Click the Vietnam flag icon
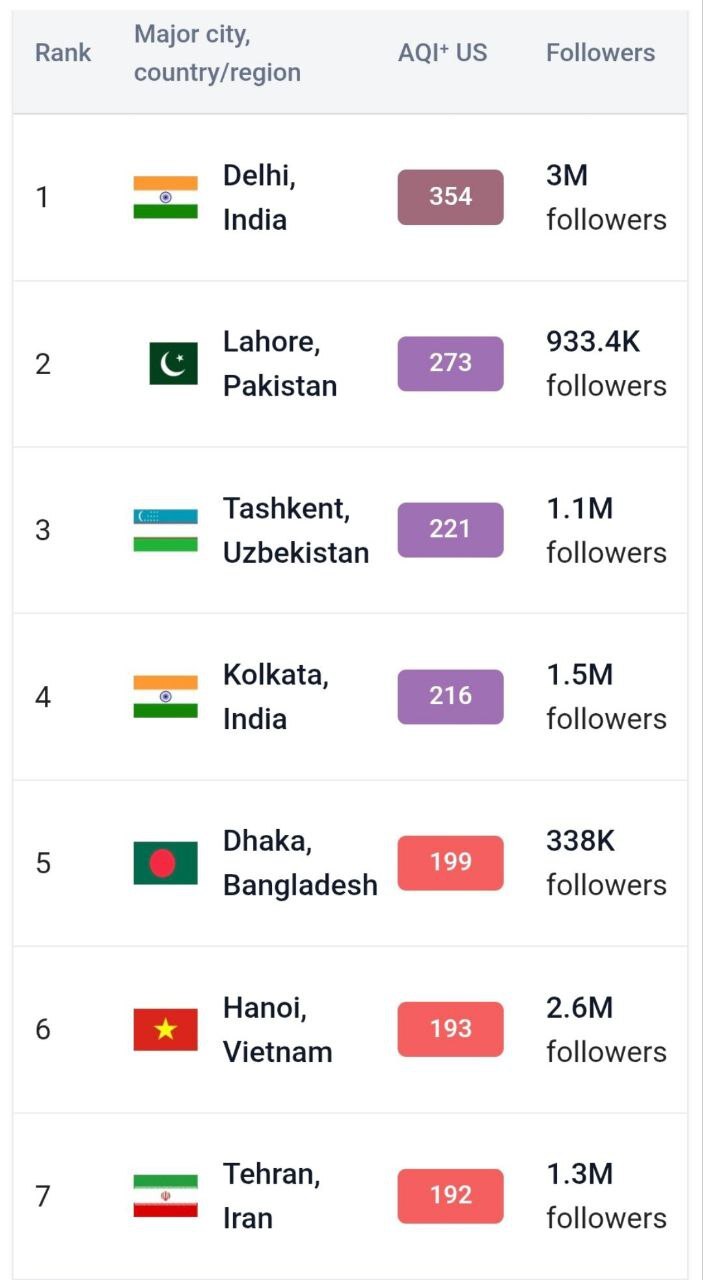The image size is (703, 1280). (166, 1030)
